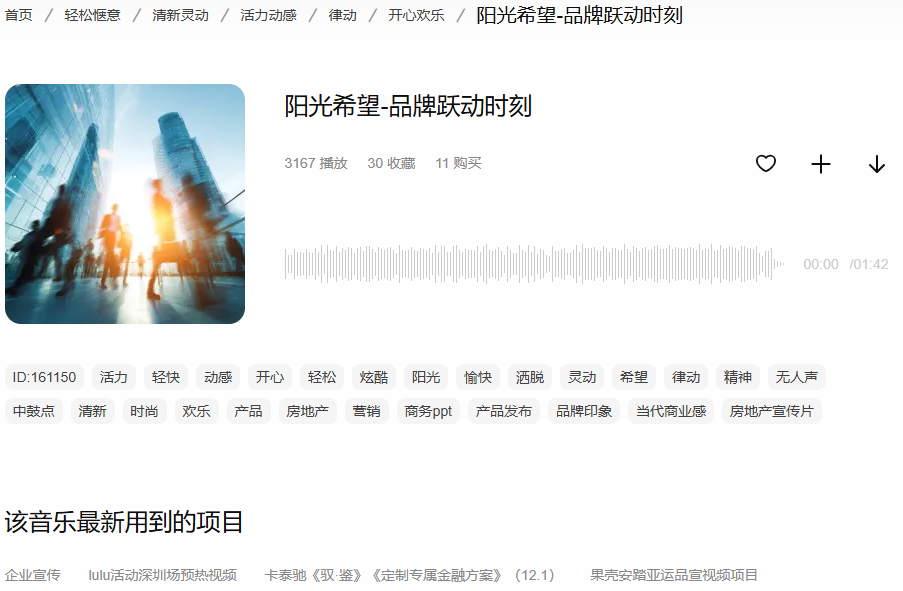The height and width of the screenshot is (591, 903).
Task: Open the 果壳安踏亚运品宣视频项目 link
Action: coord(674,575)
